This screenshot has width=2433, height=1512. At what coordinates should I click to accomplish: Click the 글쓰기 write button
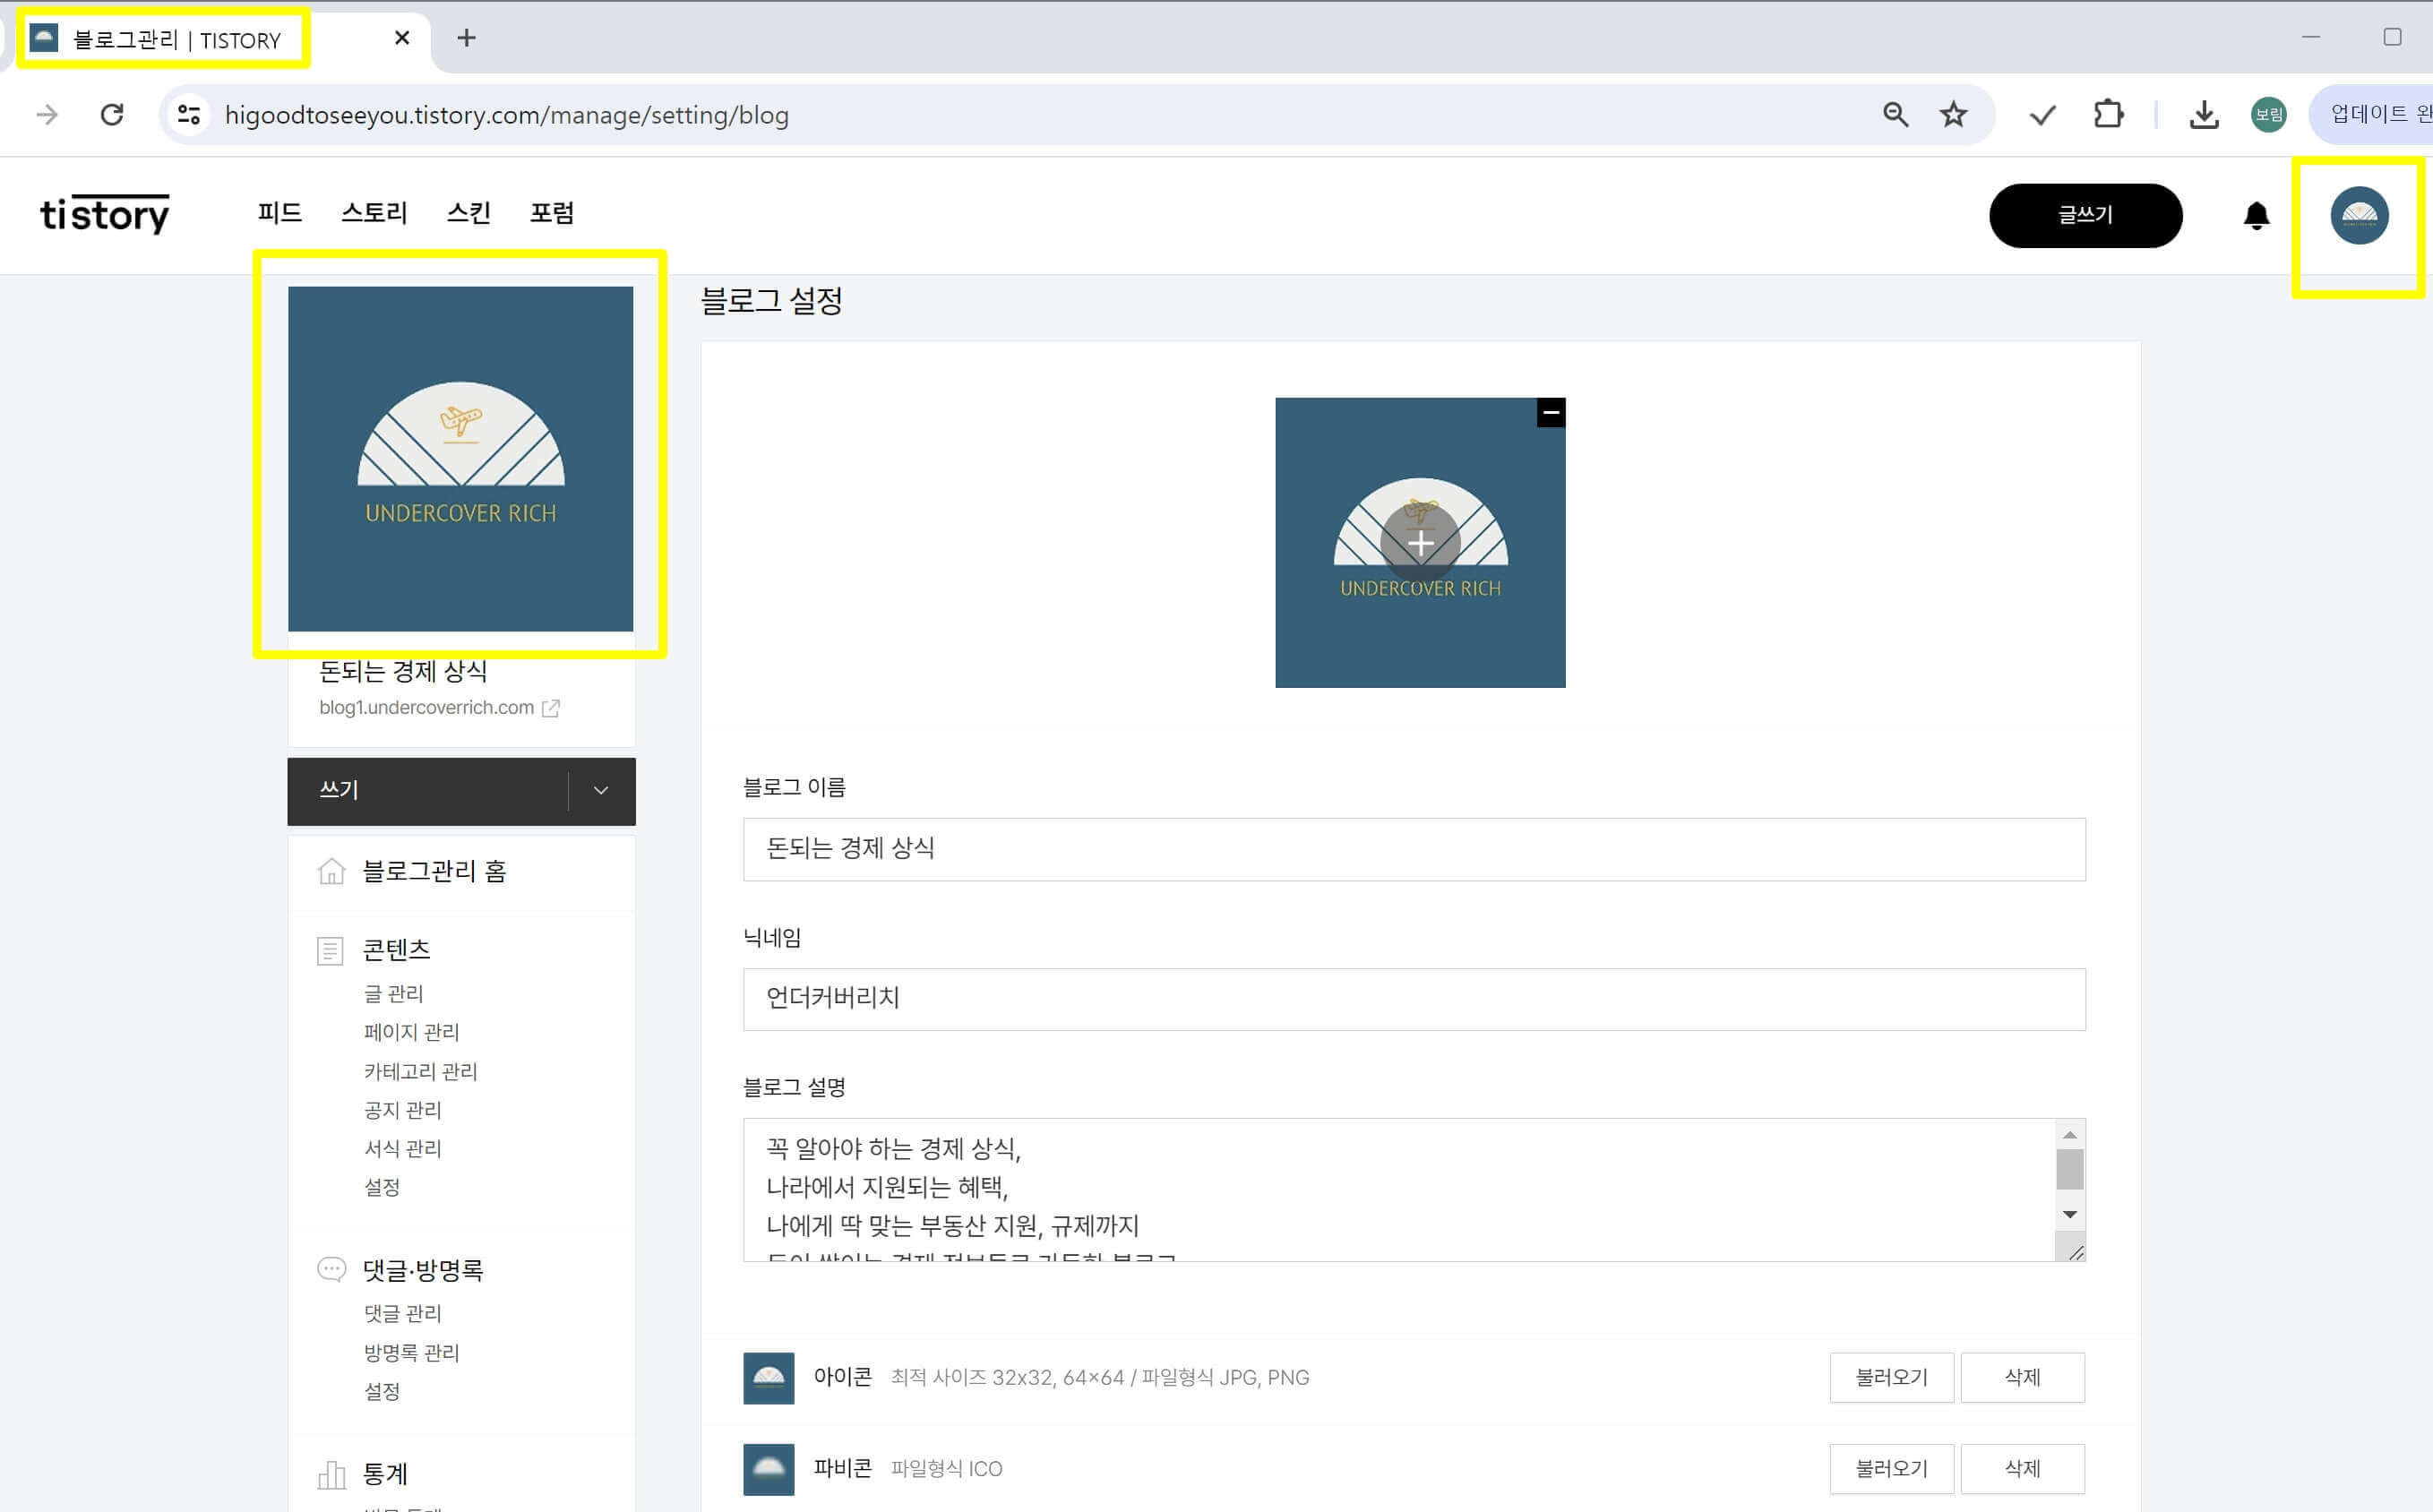(2085, 215)
